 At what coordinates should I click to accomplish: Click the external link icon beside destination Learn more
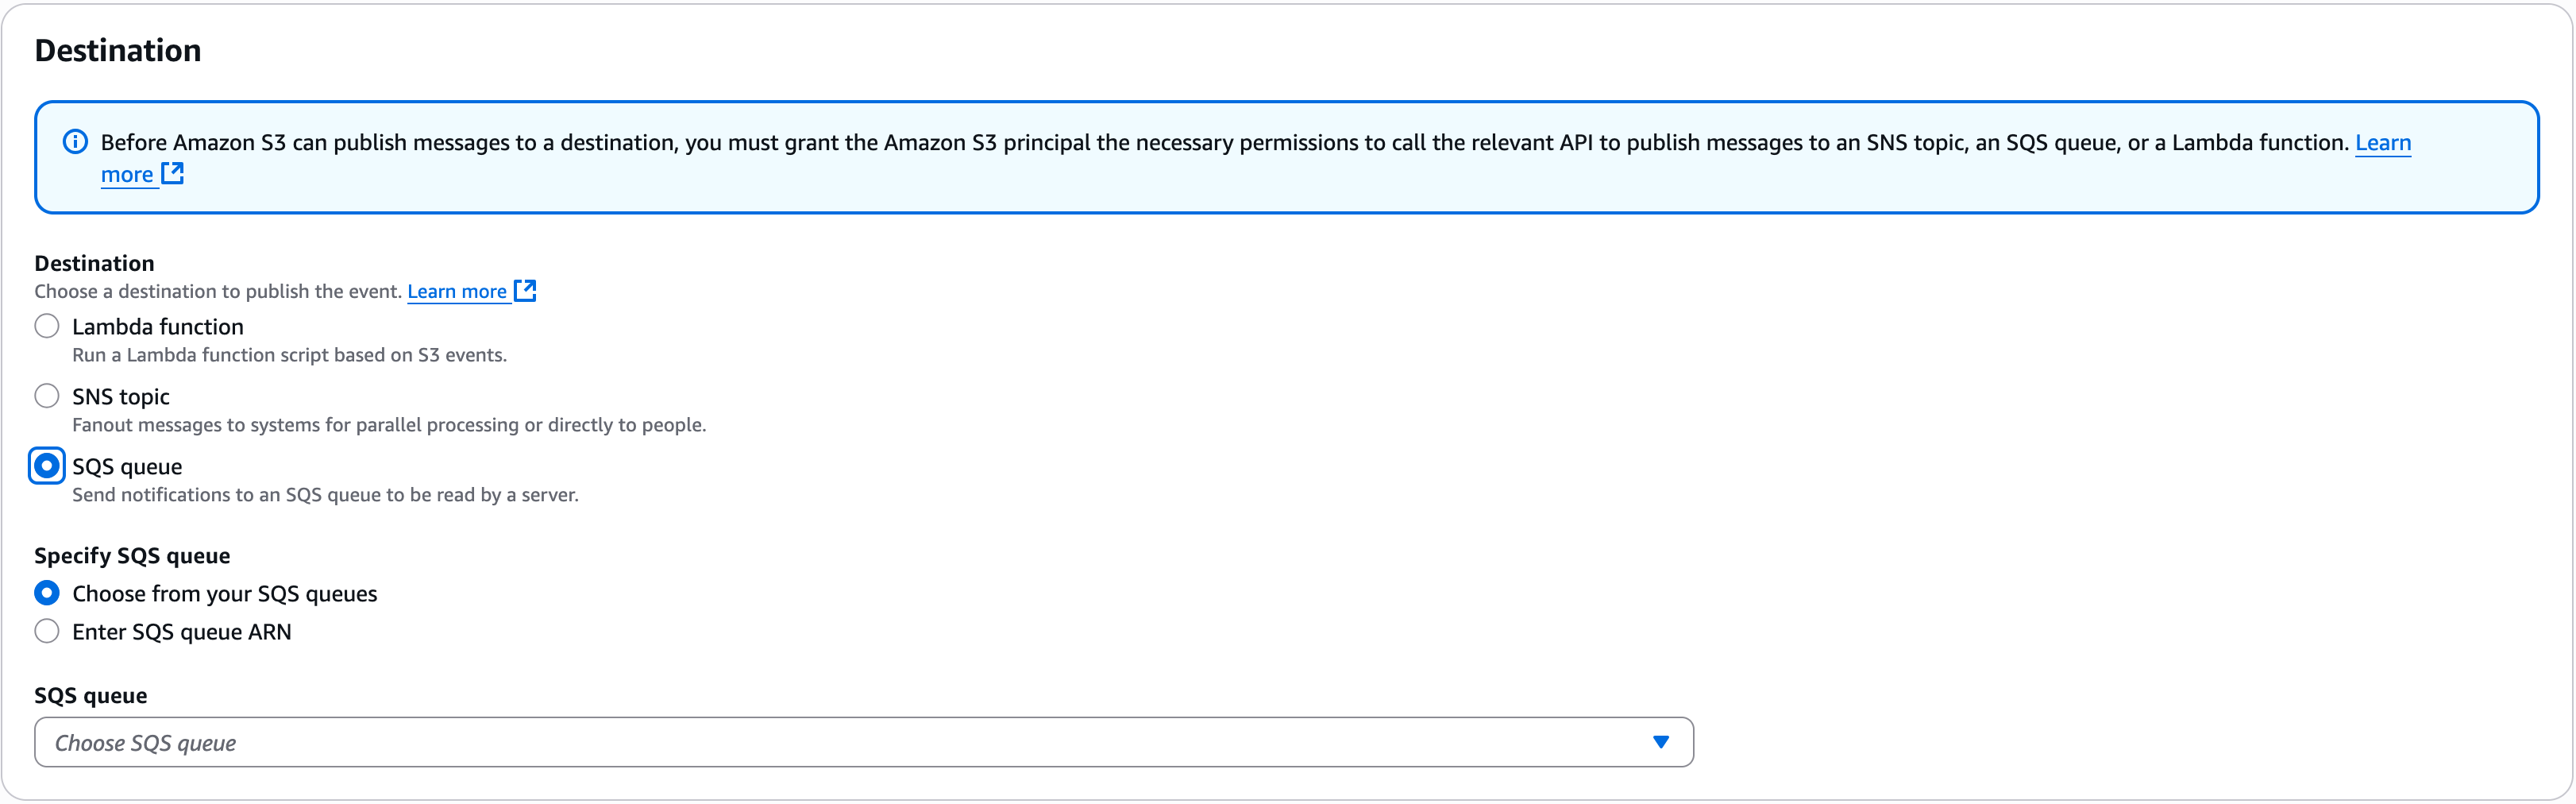pos(525,291)
